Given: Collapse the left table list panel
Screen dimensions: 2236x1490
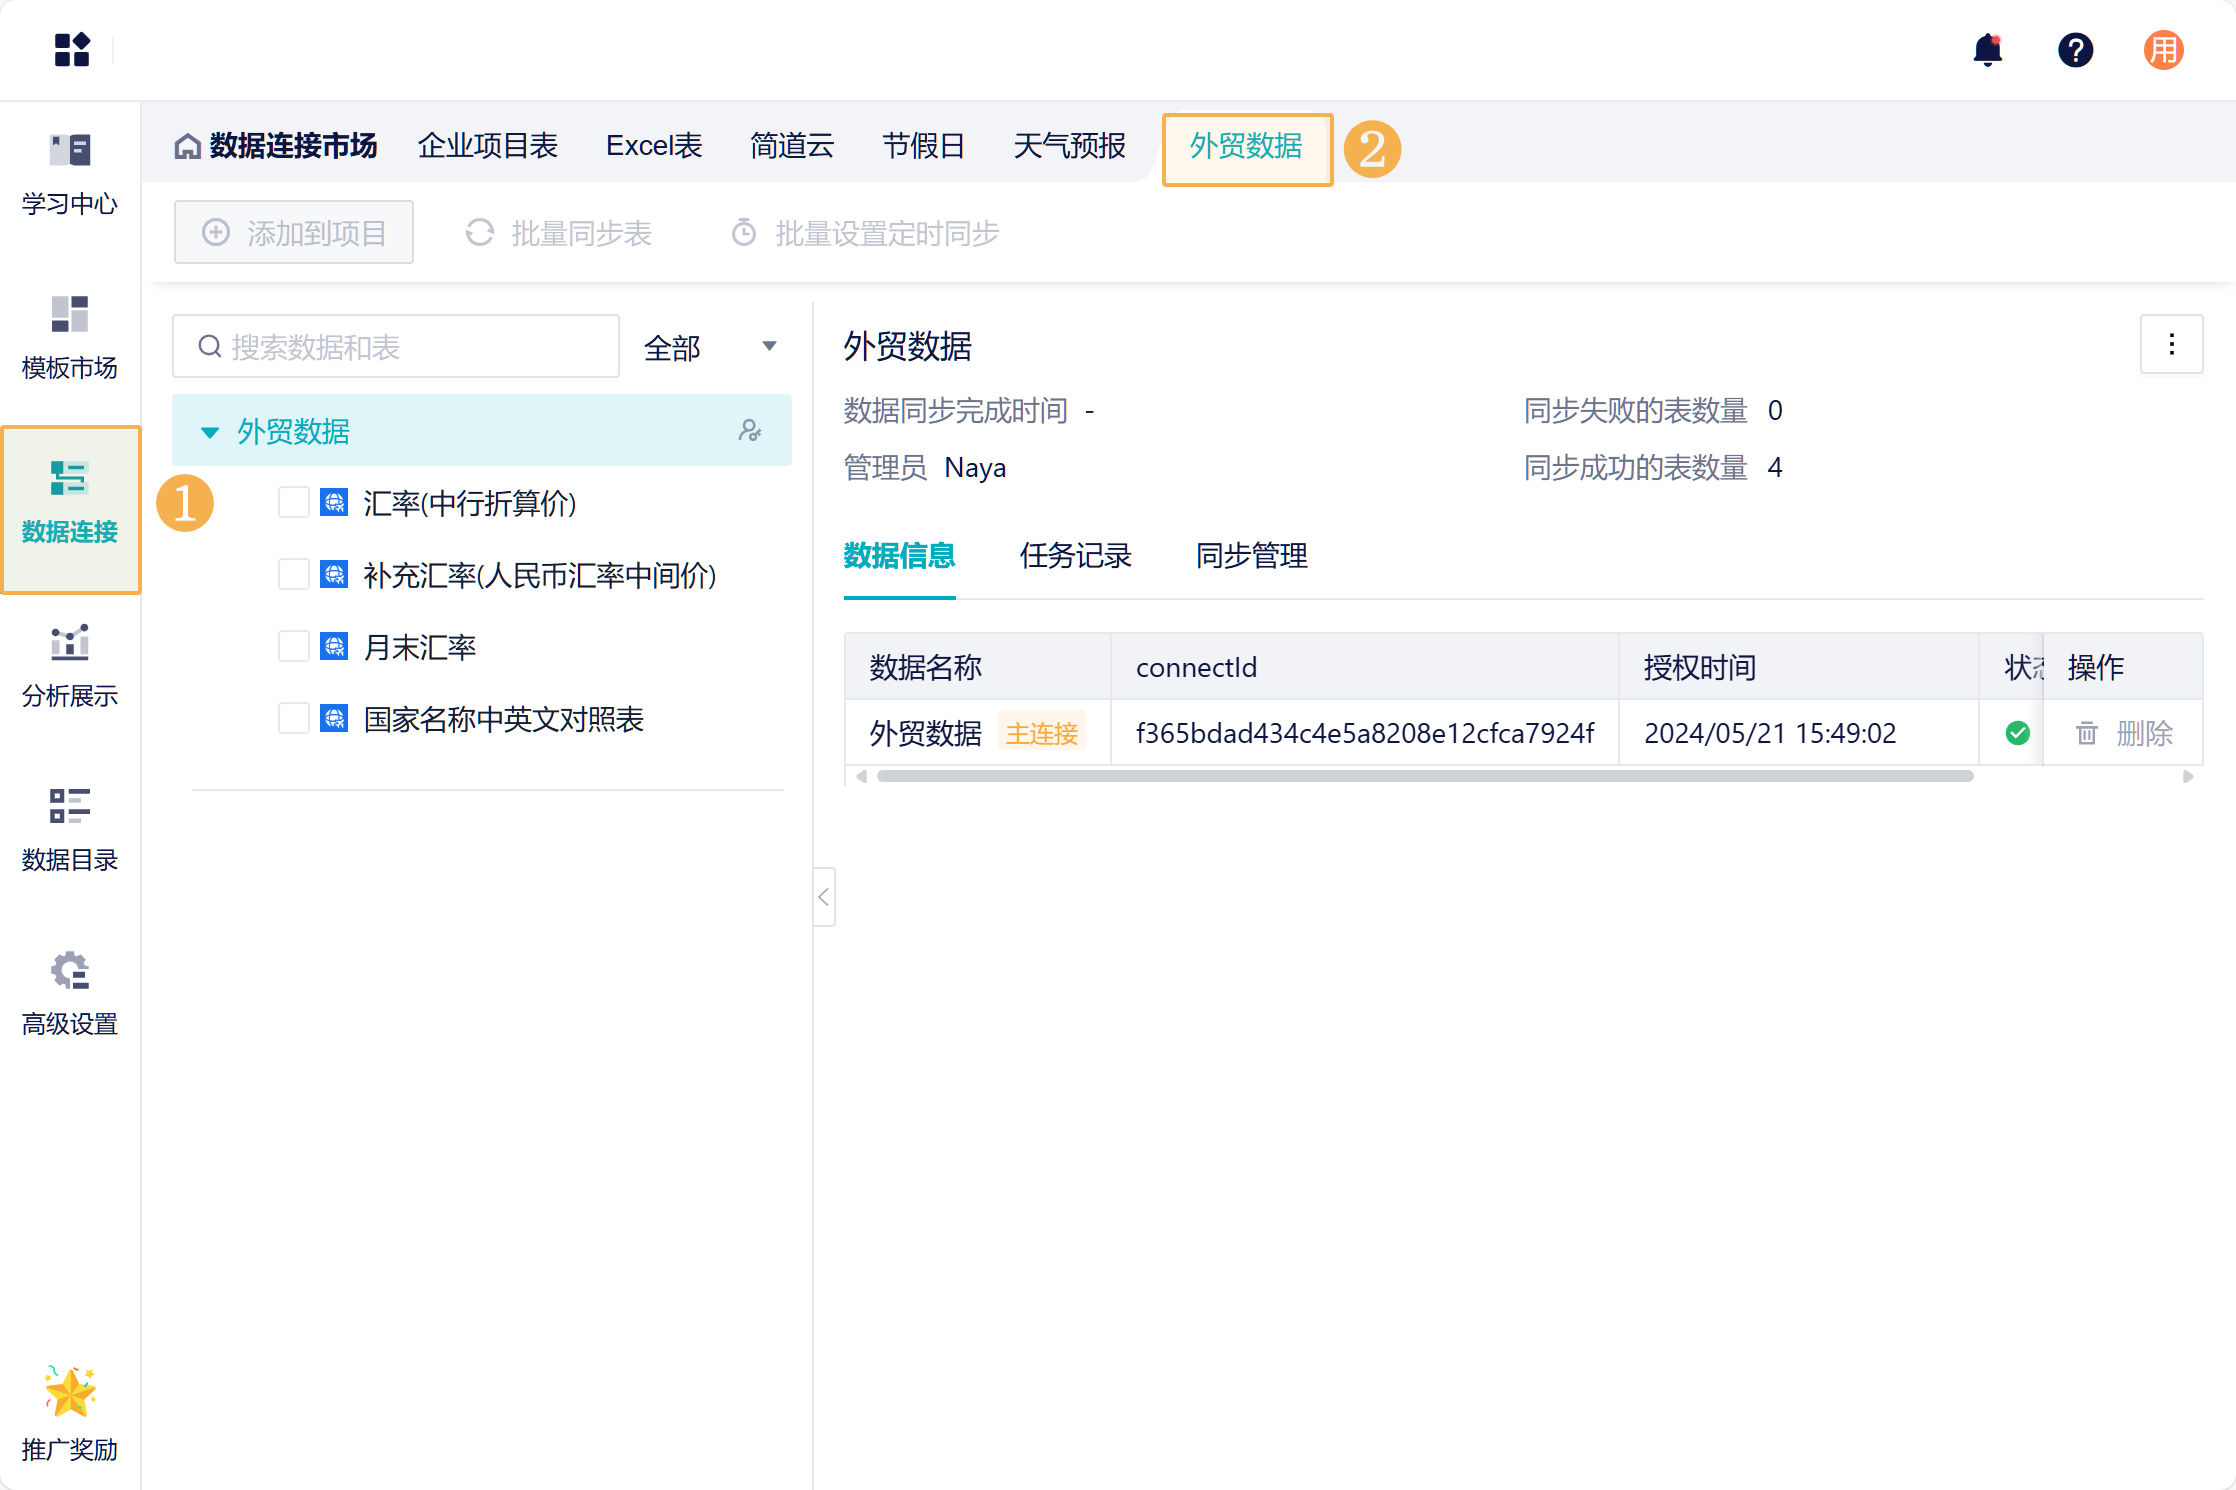Looking at the screenshot, I should tap(824, 897).
